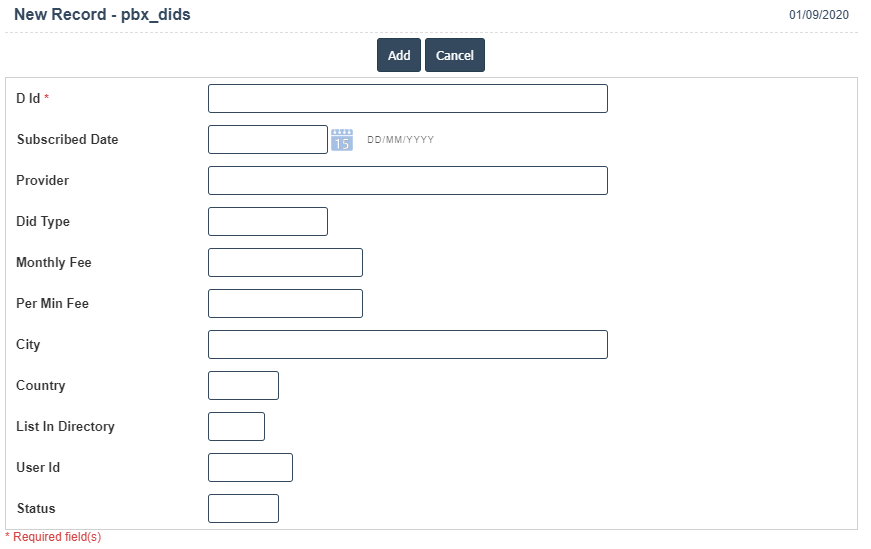Select the Provider input field

pos(407,181)
